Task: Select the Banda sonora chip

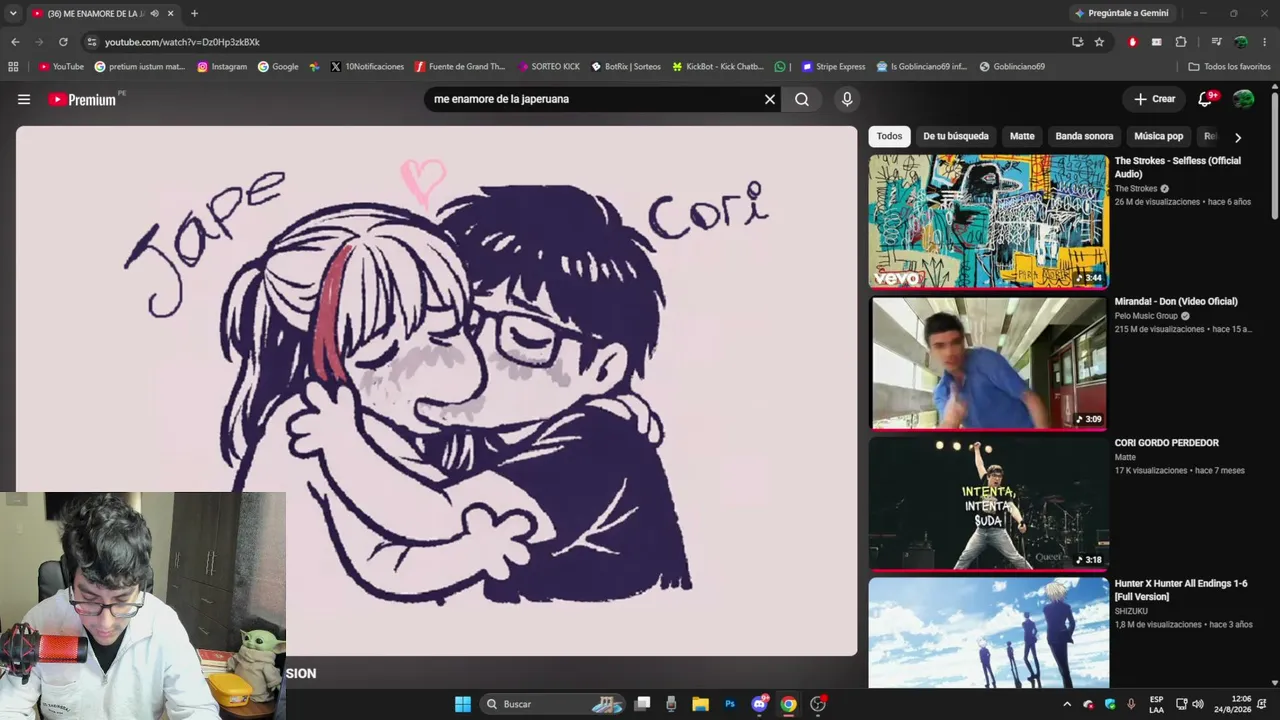Action: click(x=1084, y=136)
